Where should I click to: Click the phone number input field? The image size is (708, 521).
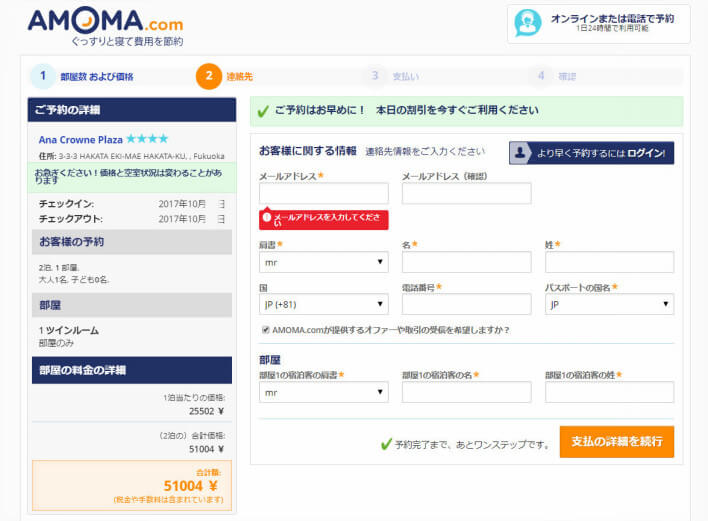click(466, 304)
